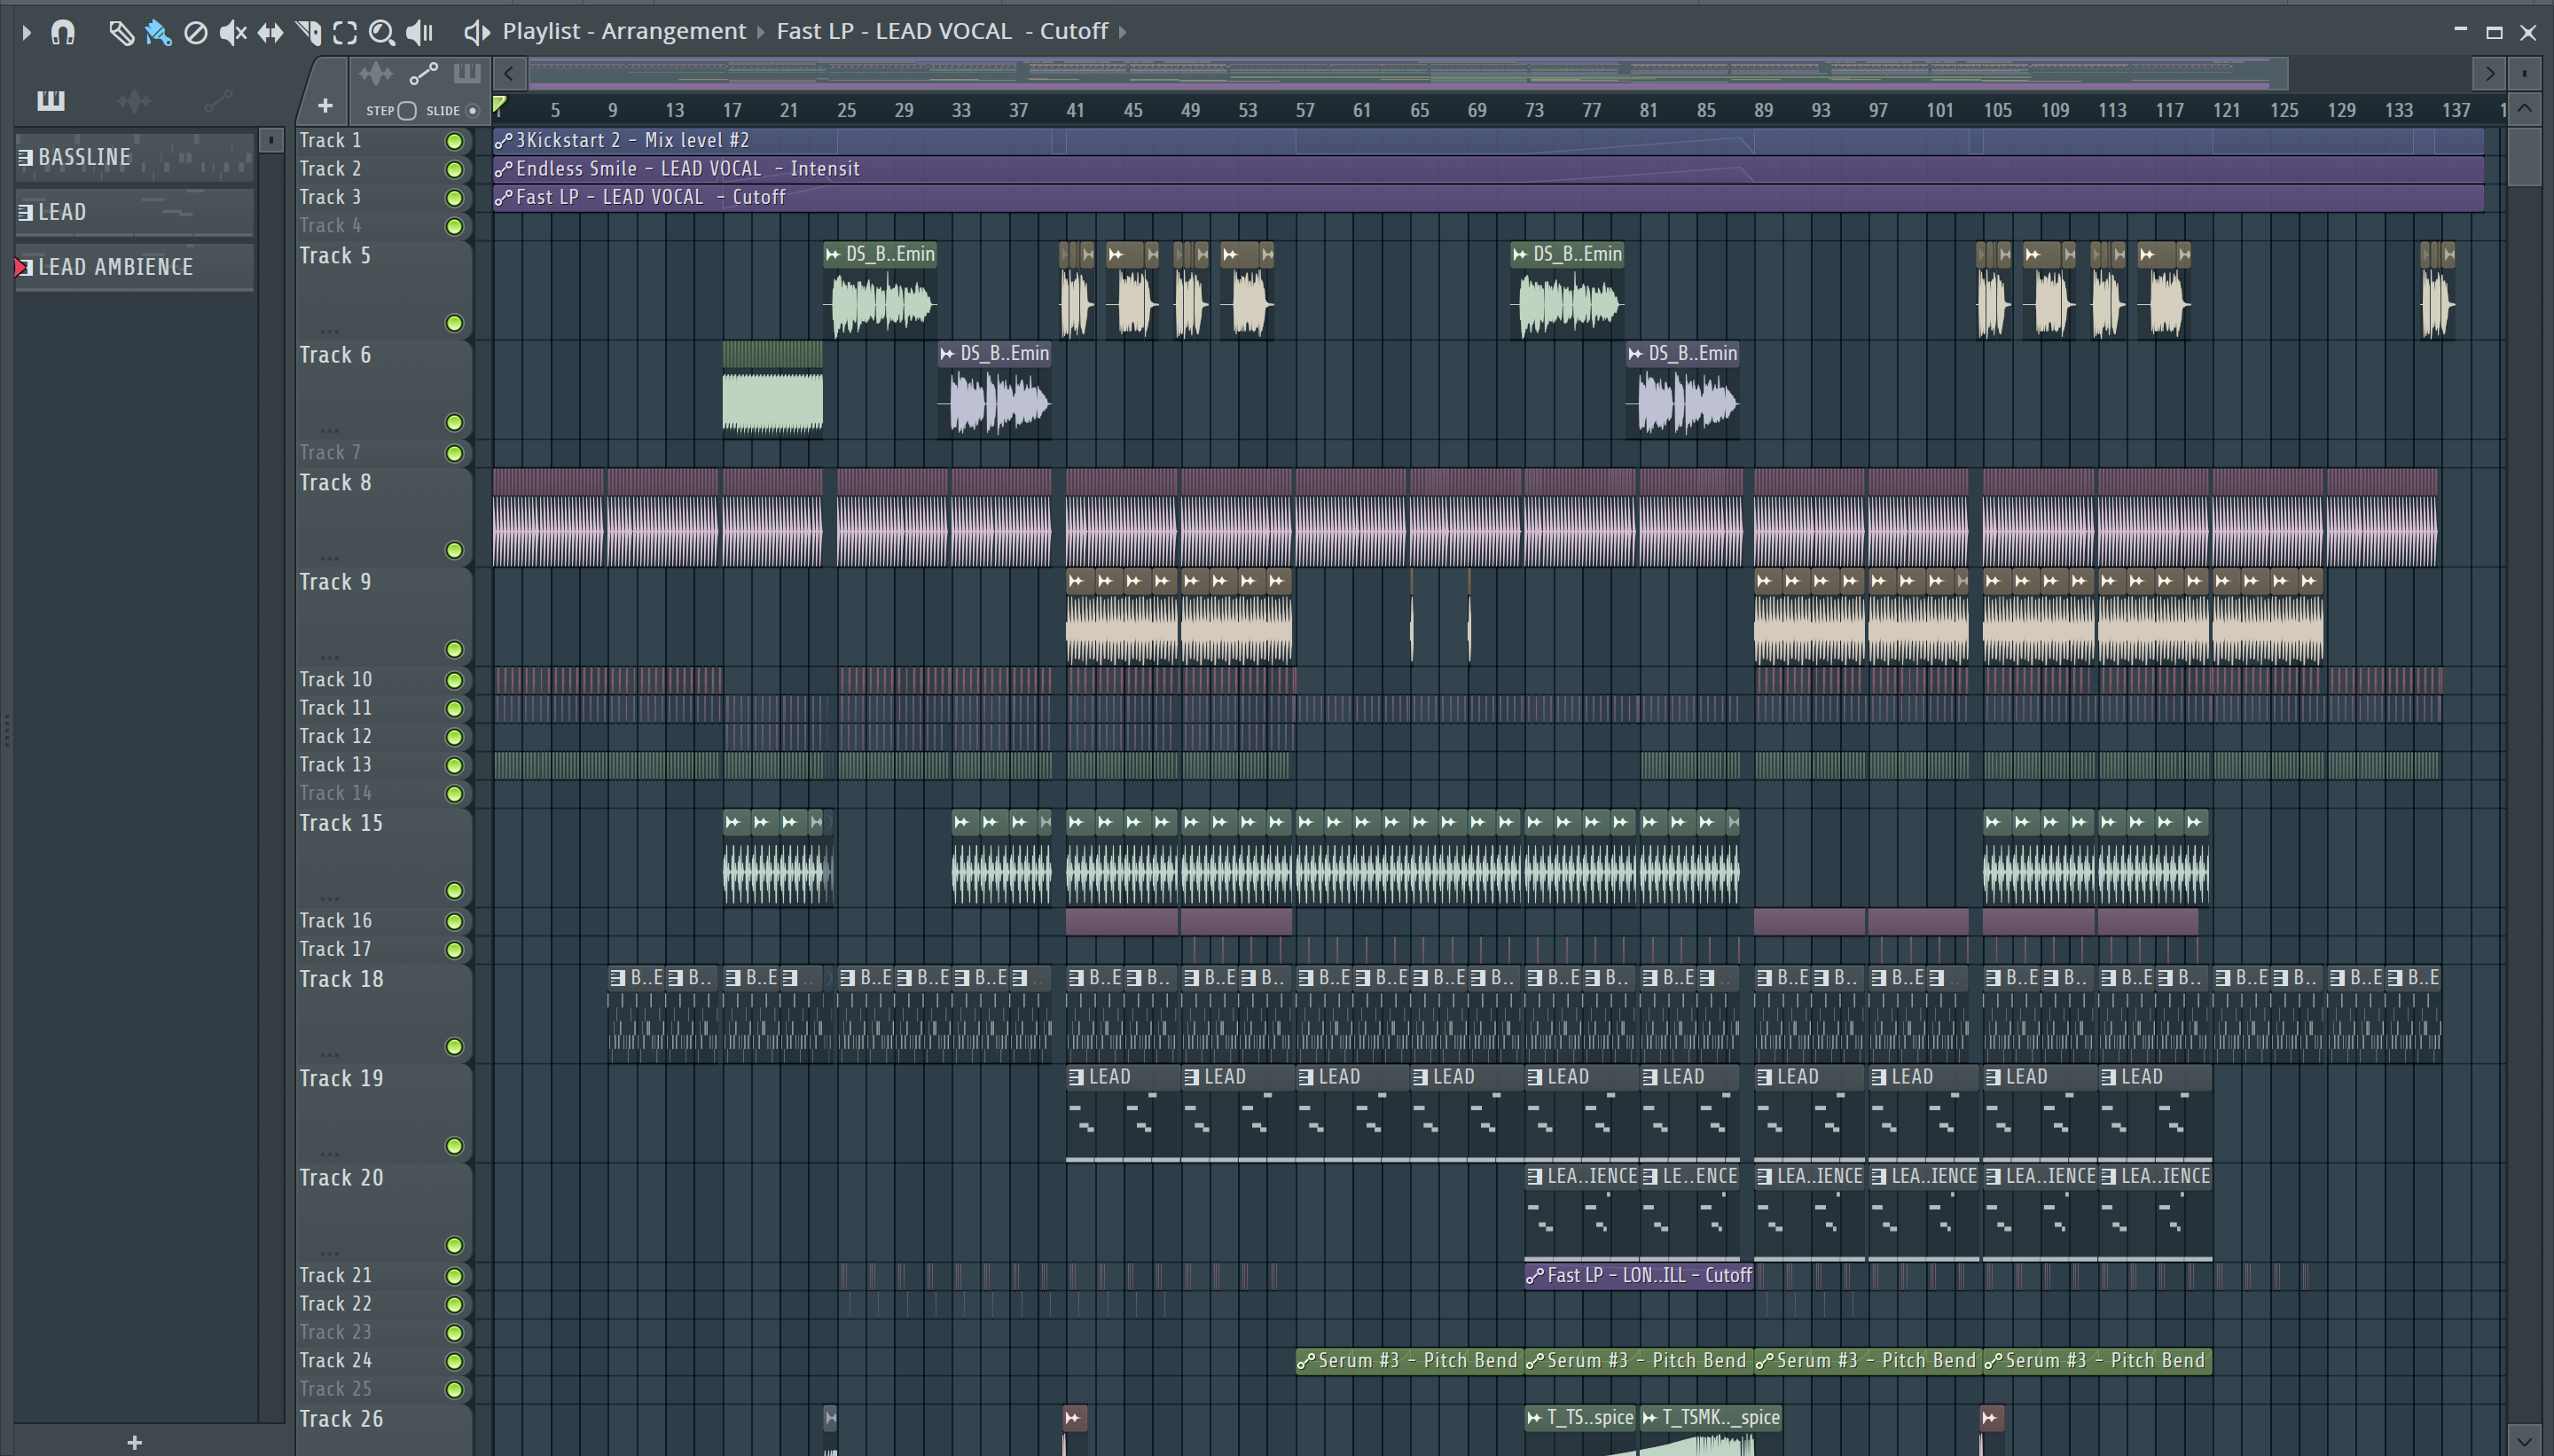Select the Playback scrub tool

point(419,33)
